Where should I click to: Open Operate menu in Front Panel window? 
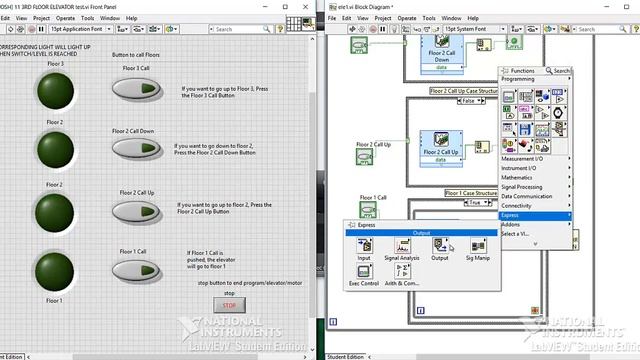point(65,18)
